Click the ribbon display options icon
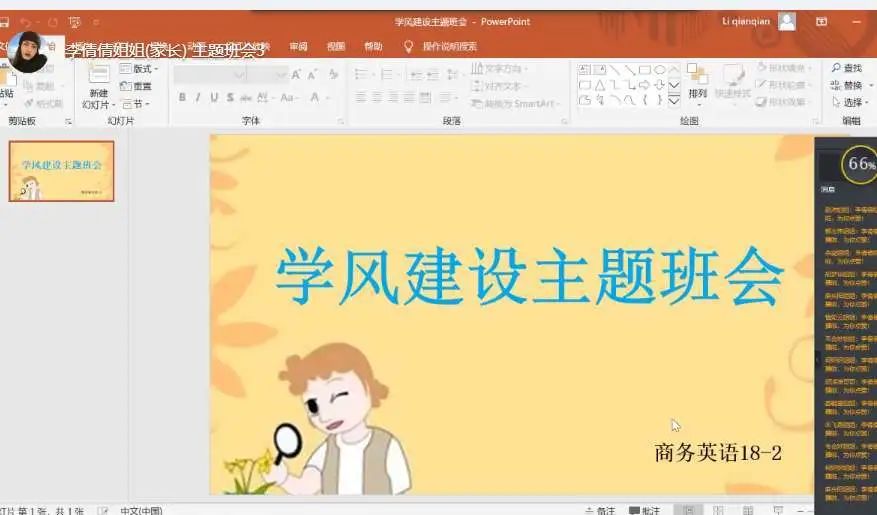 point(822,22)
